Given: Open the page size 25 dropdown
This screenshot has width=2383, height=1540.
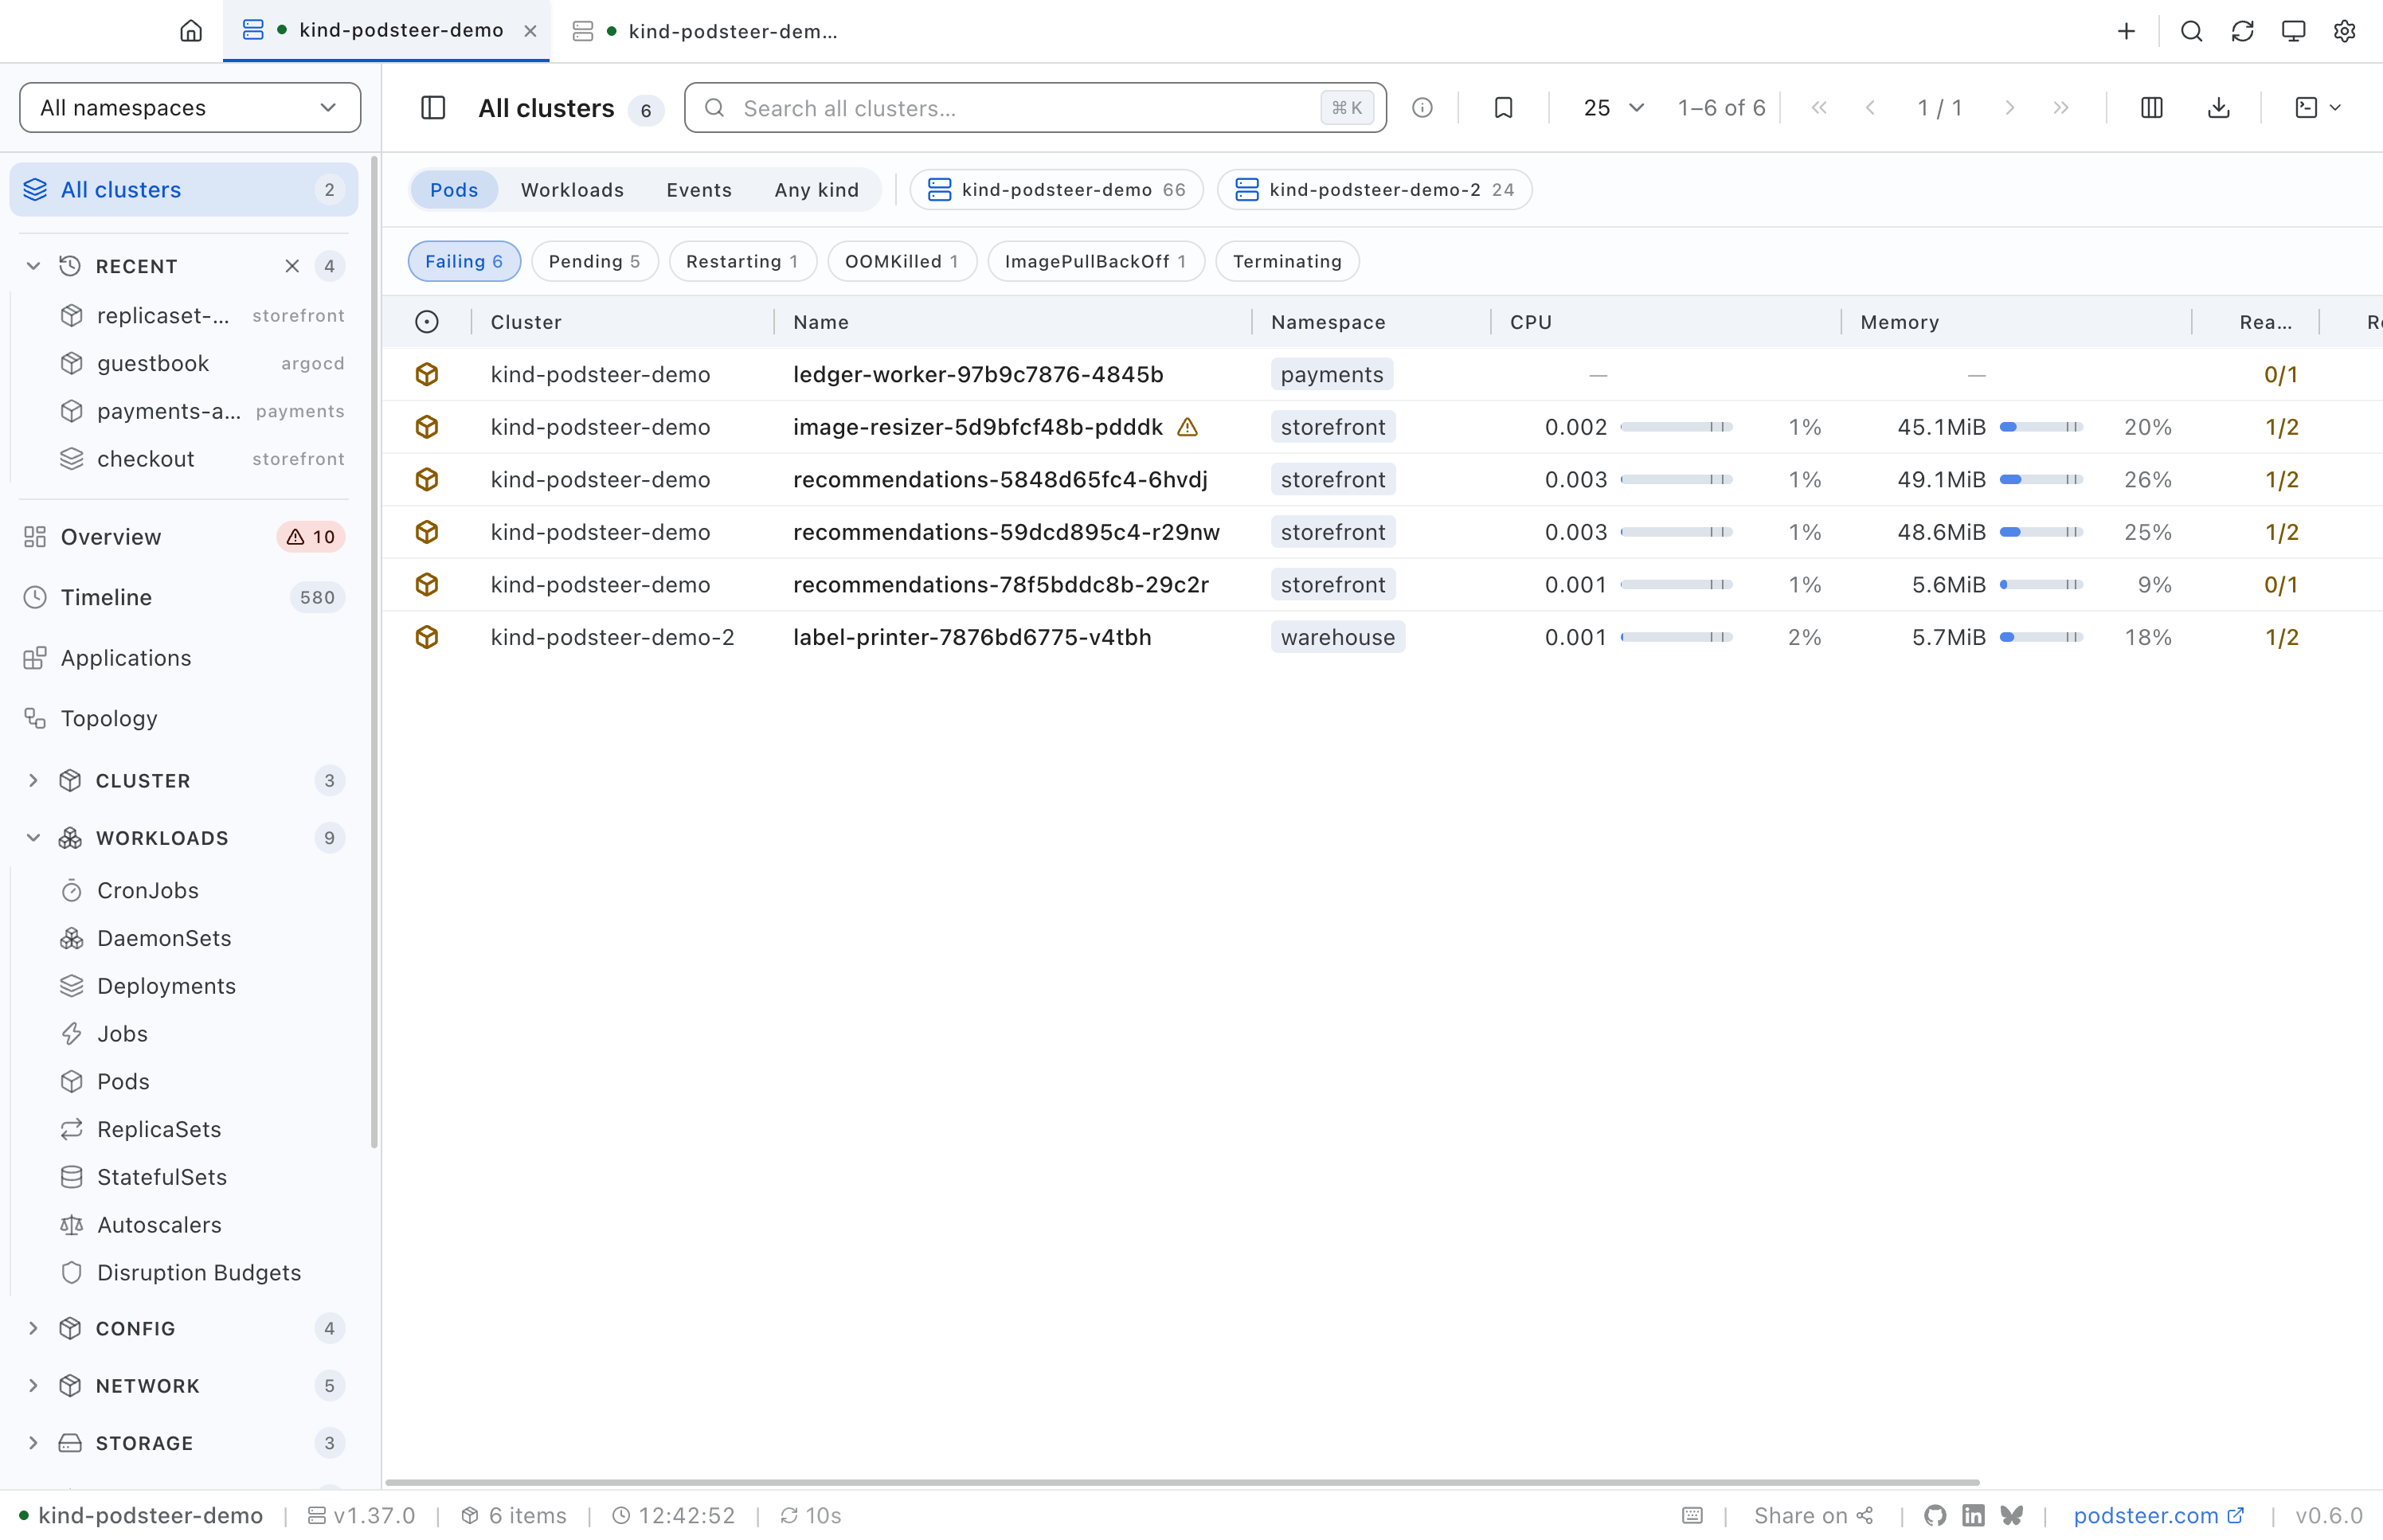Looking at the screenshot, I should point(1612,108).
